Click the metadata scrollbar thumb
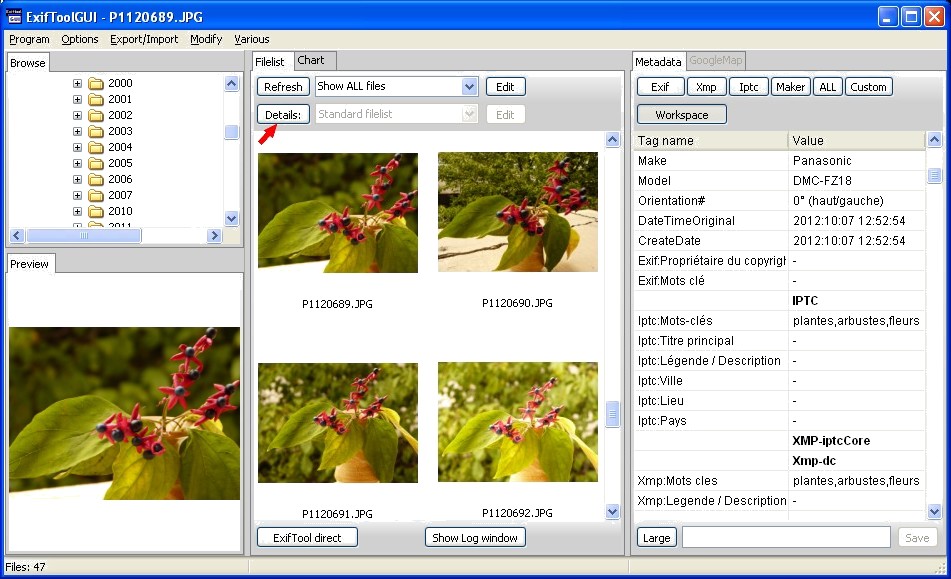 (935, 176)
